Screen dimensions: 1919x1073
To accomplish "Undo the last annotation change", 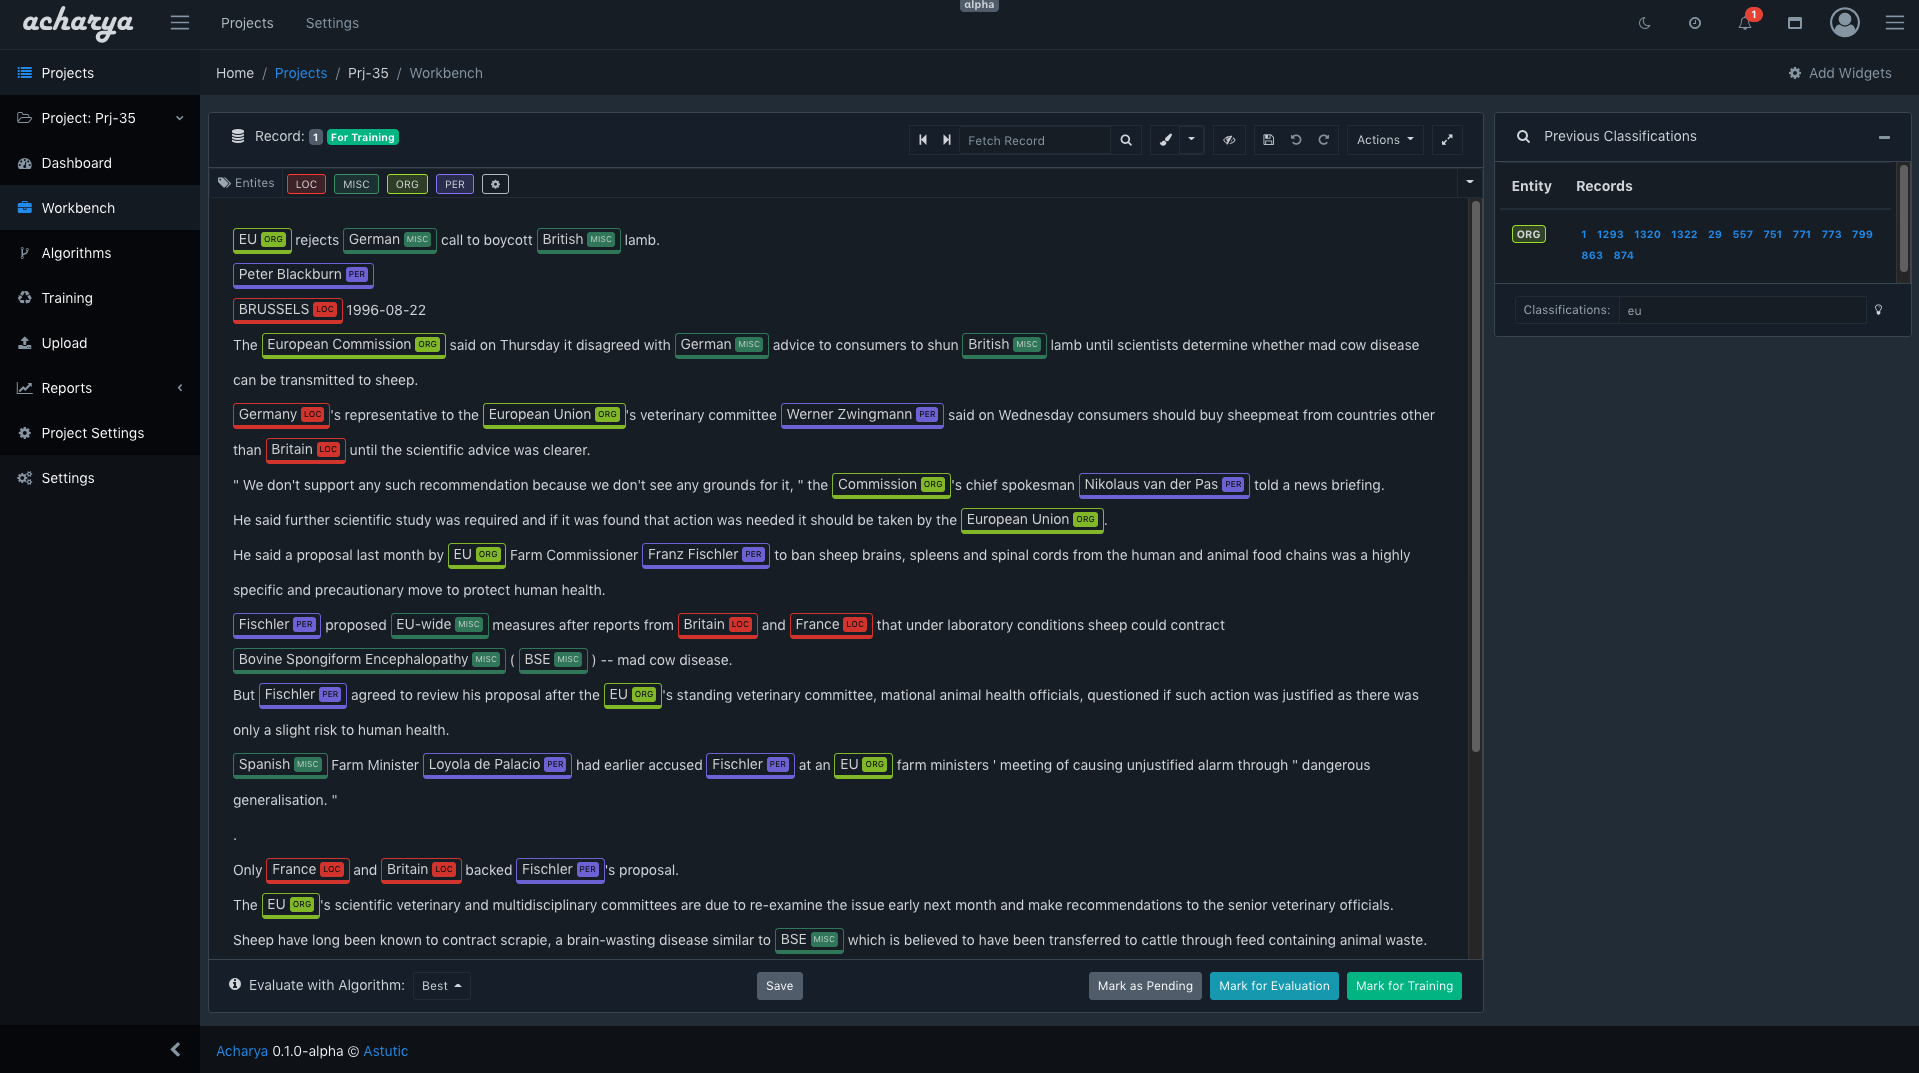I will pyautogui.click(x=1296, y=140).
